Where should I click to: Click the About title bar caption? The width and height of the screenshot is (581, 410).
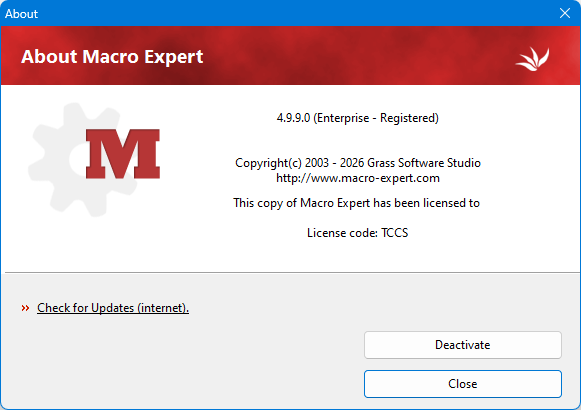pyautogui.click(x=21, y=14)
